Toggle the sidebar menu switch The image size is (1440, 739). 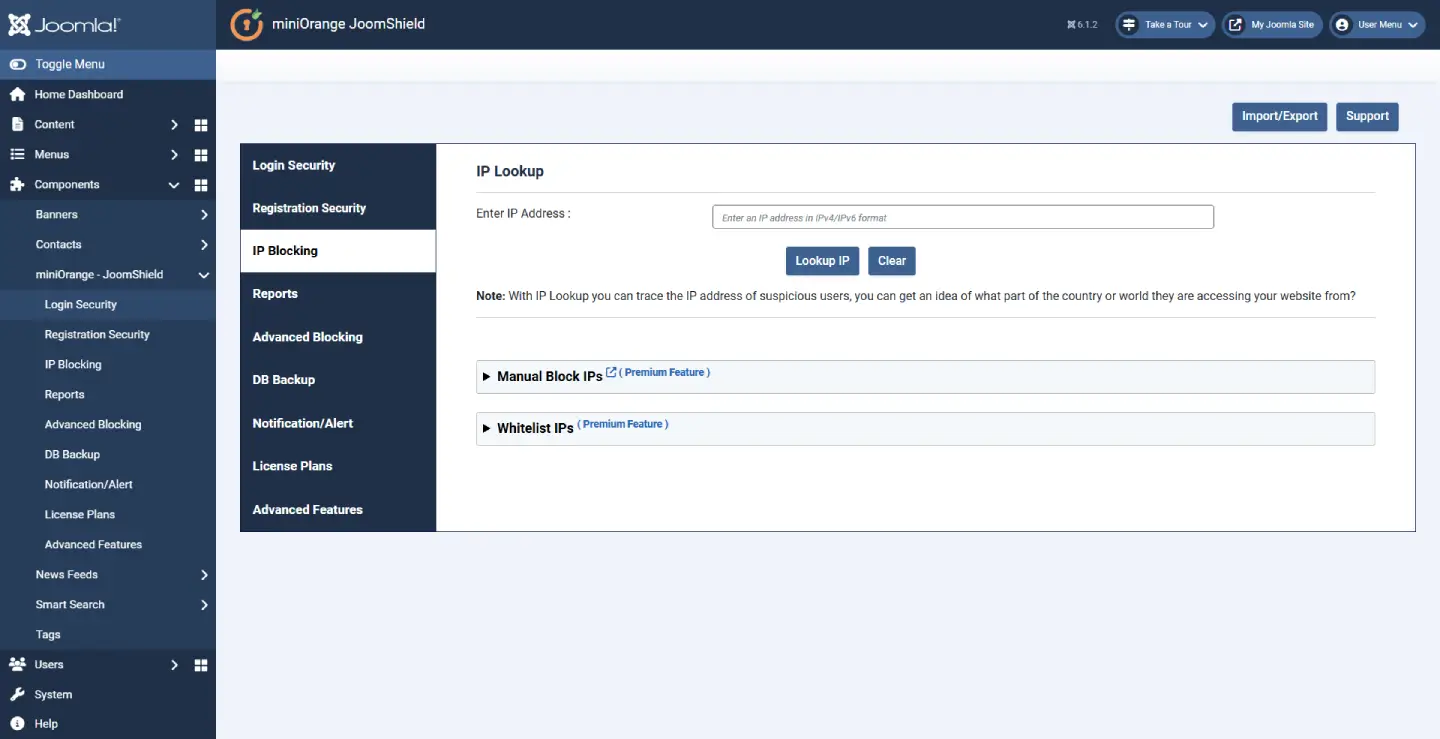17,64
